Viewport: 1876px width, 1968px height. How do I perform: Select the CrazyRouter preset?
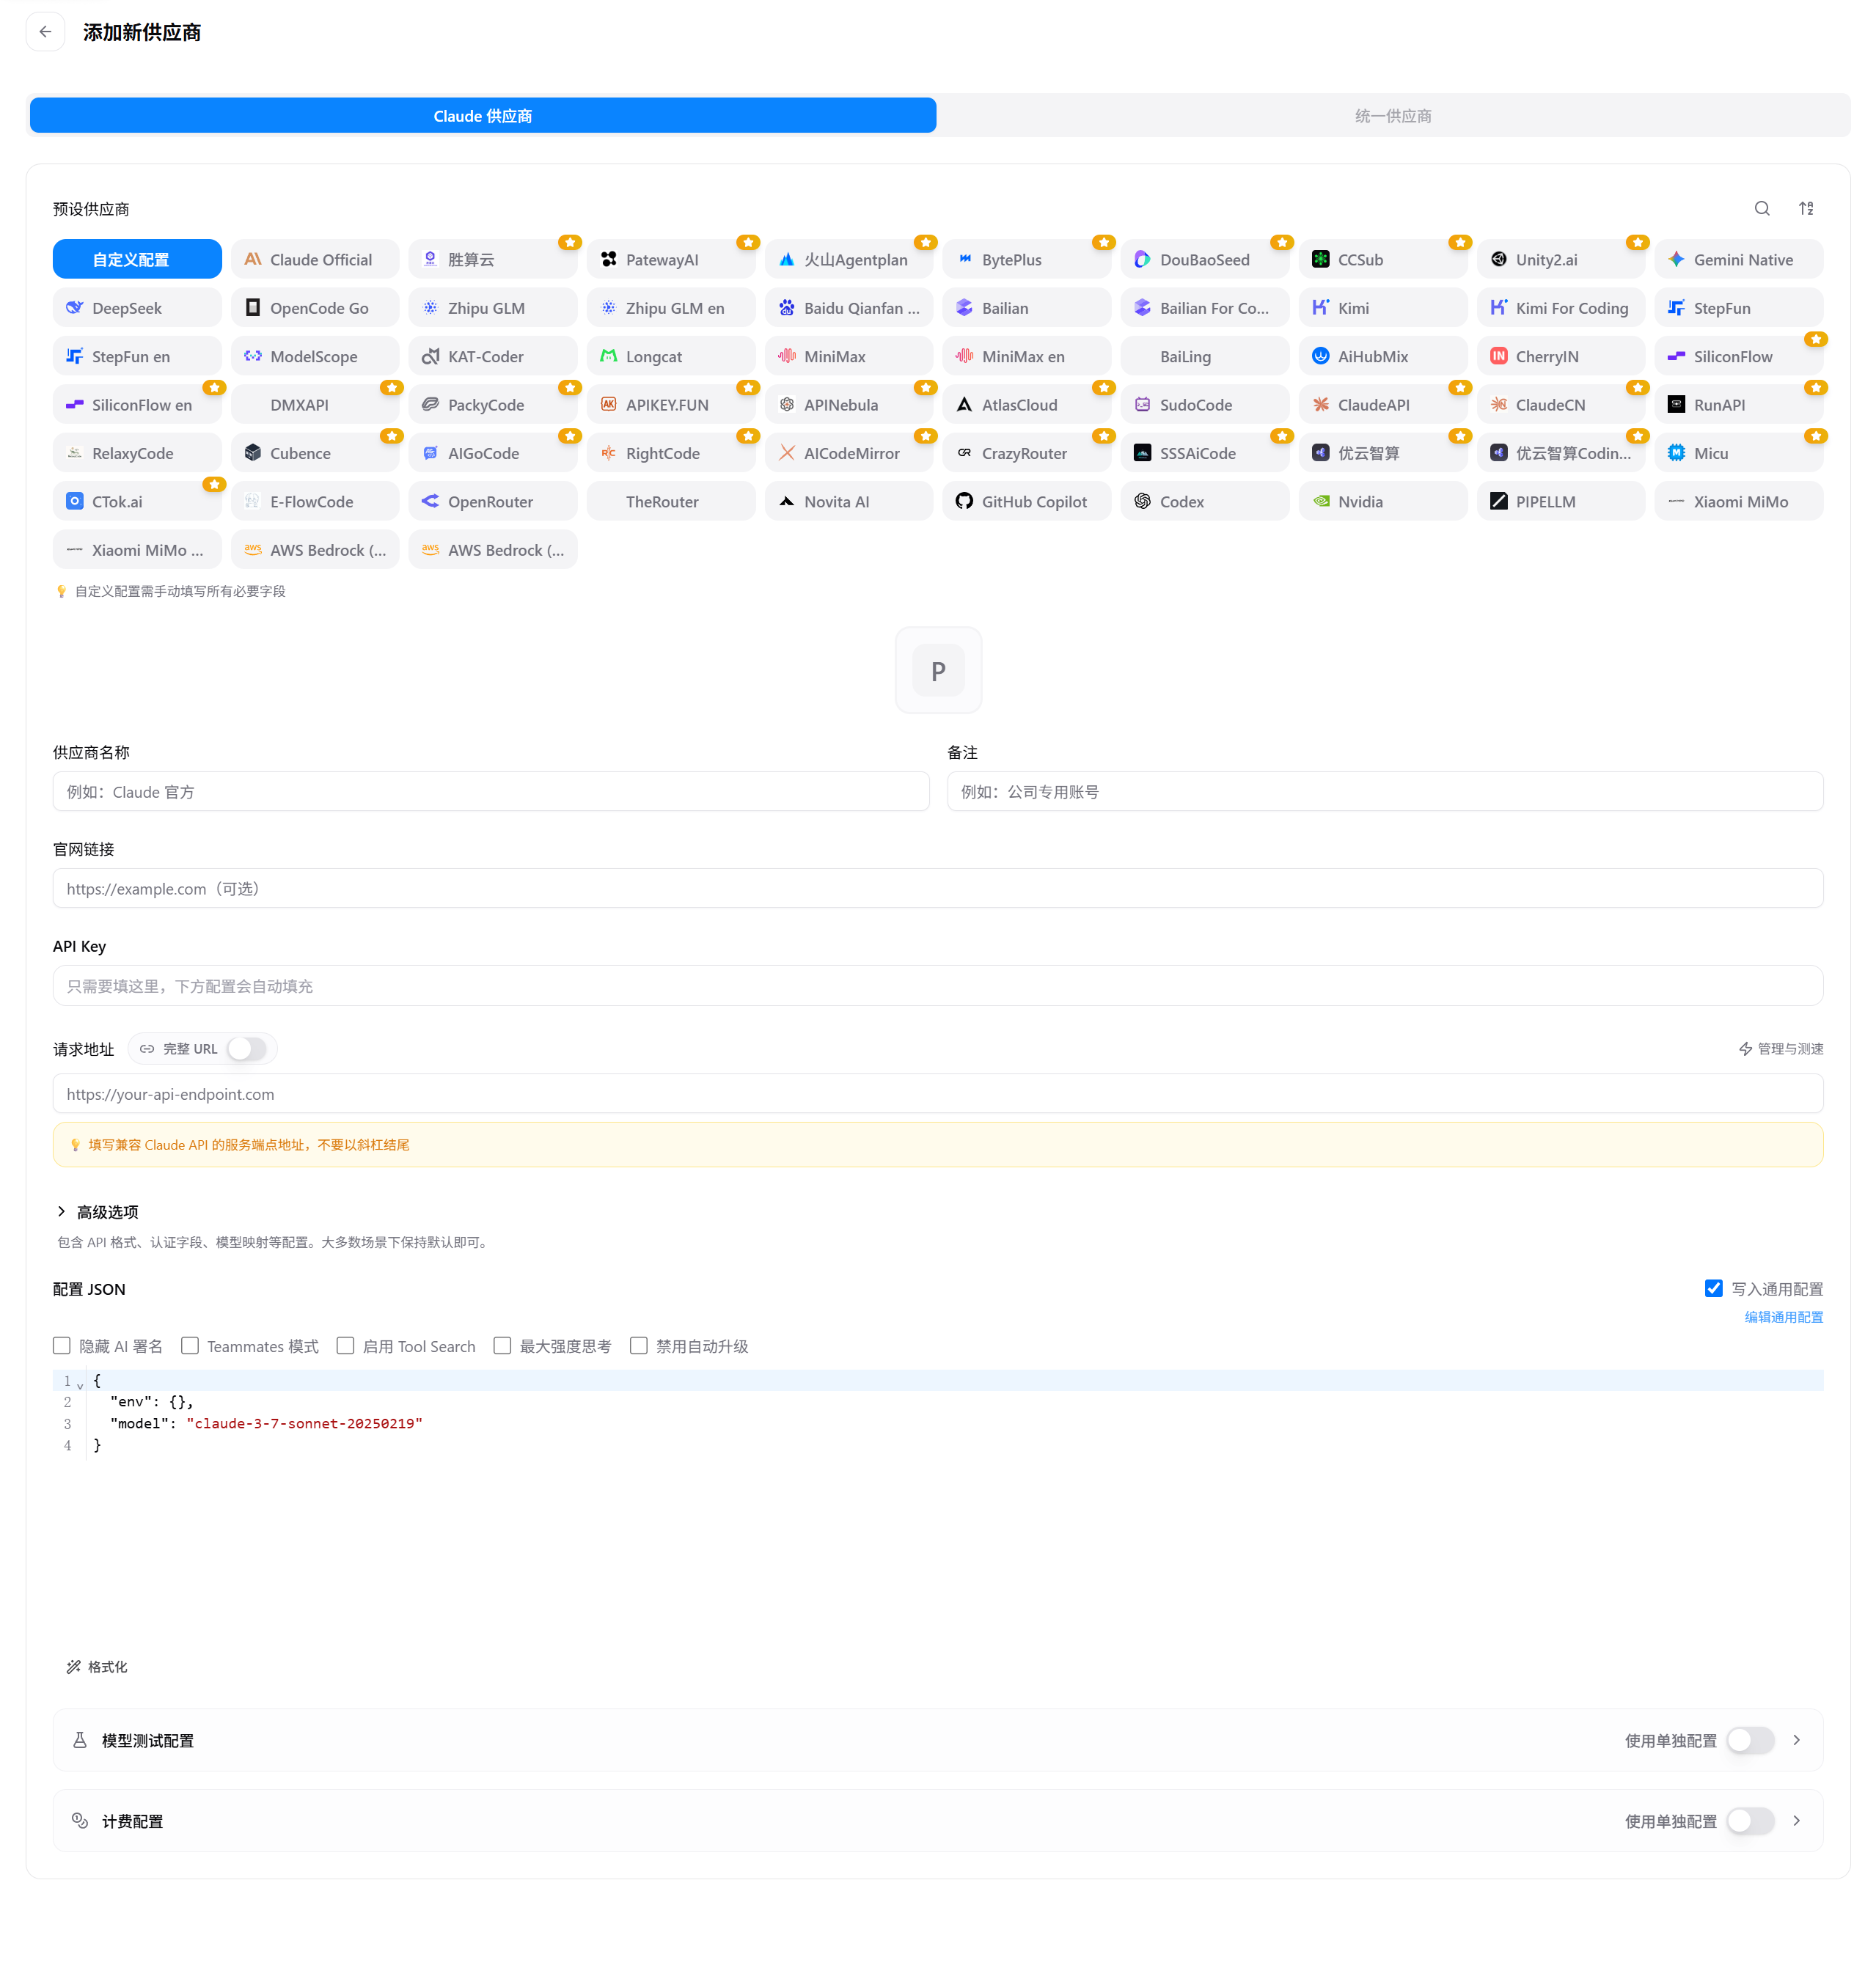[x=1027, y=453]
